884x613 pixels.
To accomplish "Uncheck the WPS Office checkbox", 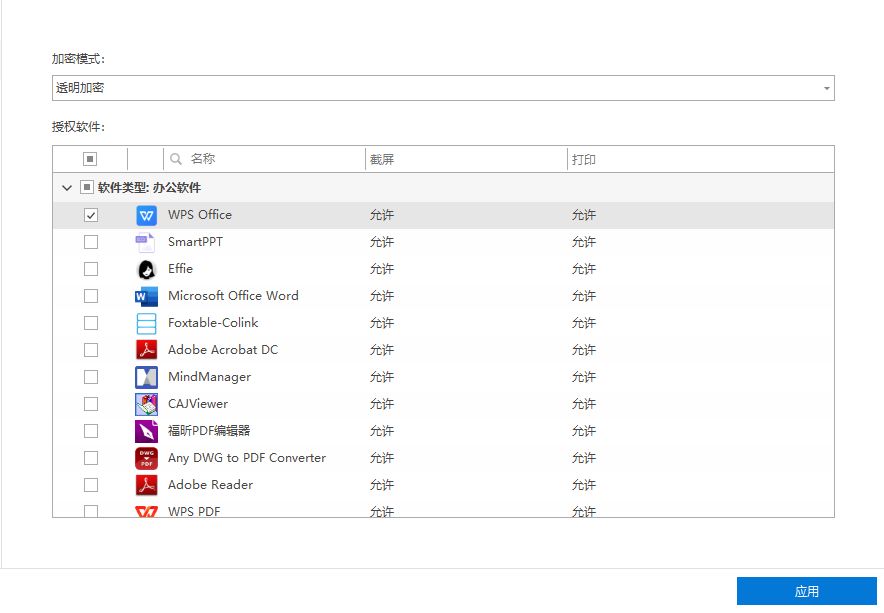I will 91,215.
